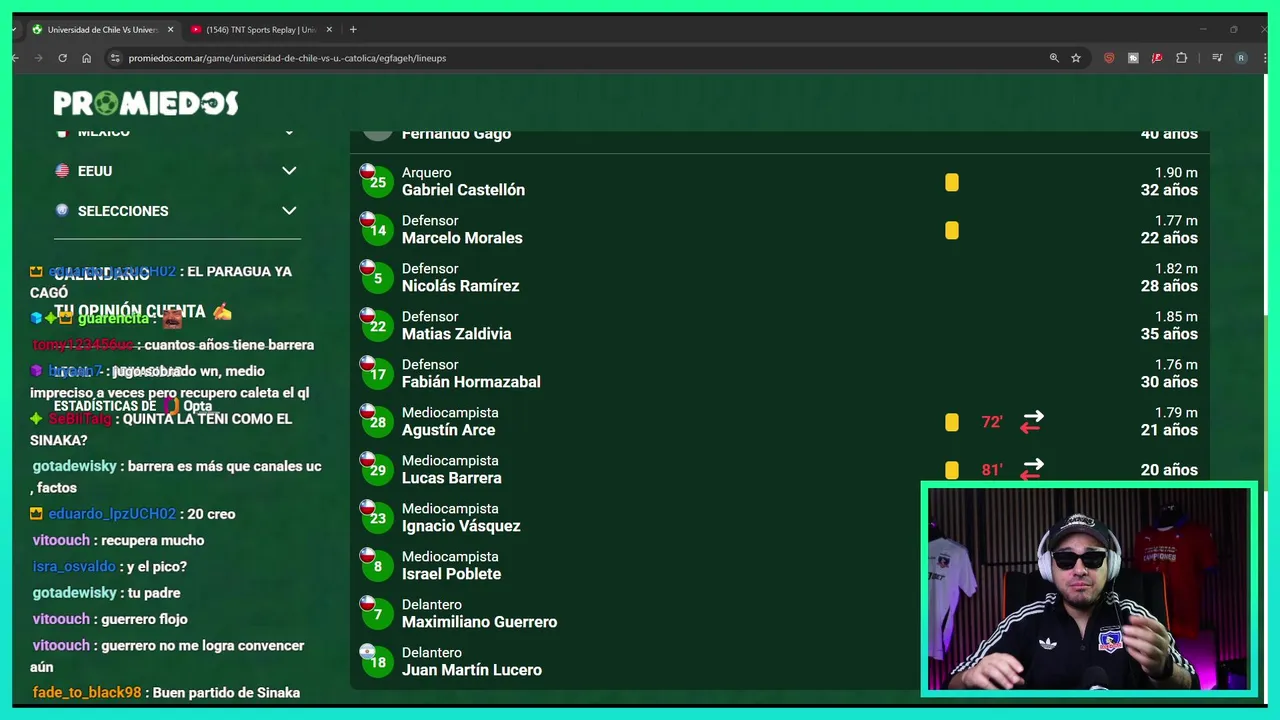Close the TNT Sports Replay tab
Screen dimensions: 1280x720
[x=329, y=30]
